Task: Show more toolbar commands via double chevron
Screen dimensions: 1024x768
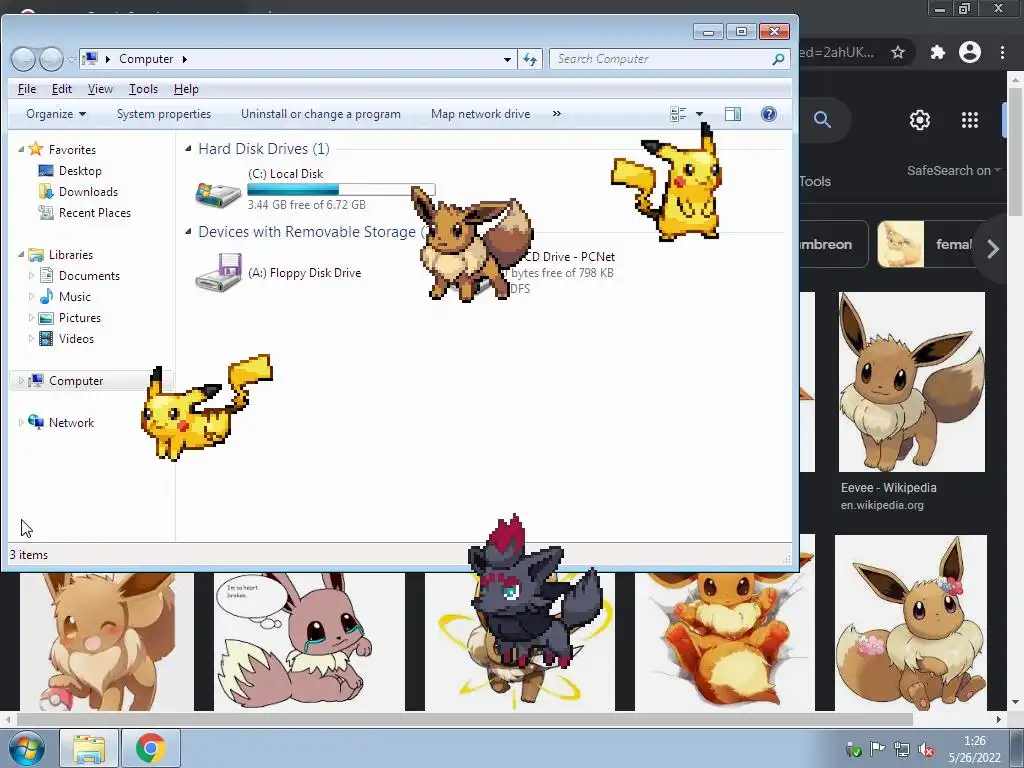Action: (556, 114)
